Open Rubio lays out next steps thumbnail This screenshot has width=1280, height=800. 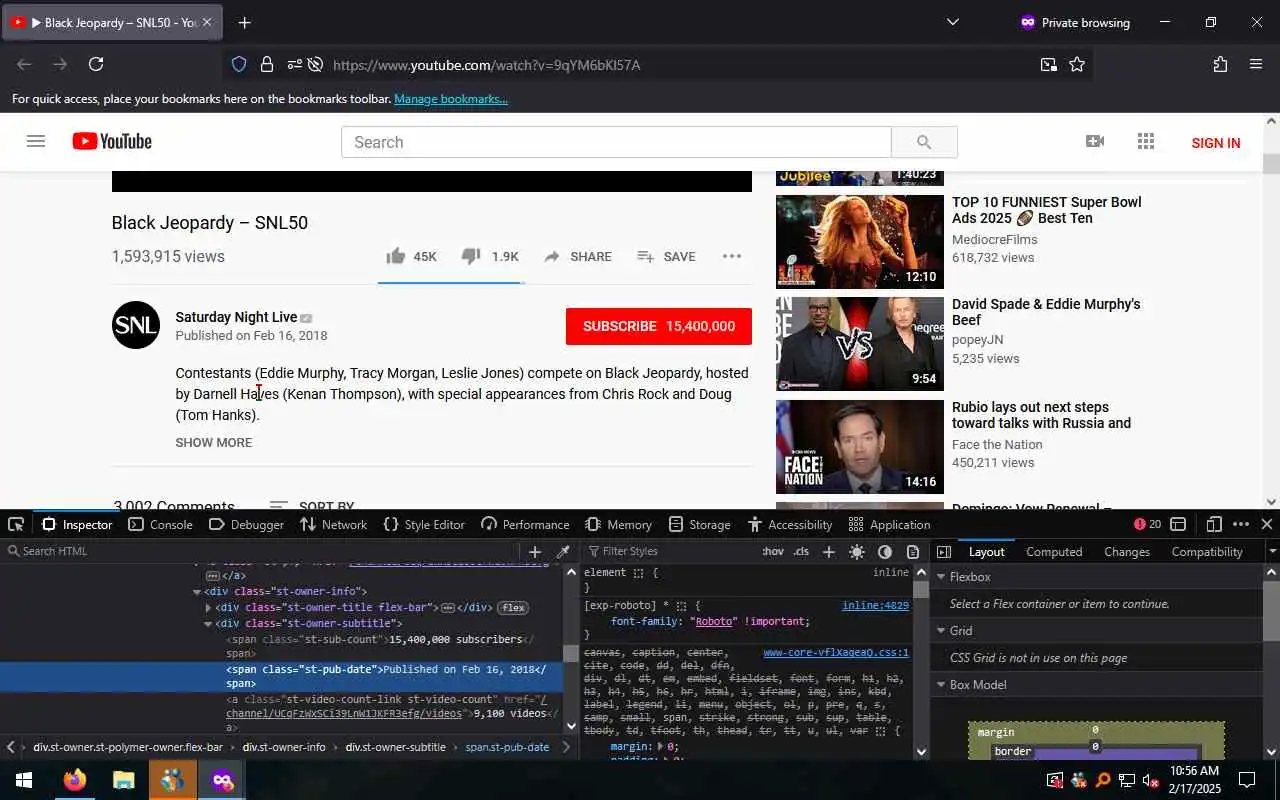[860, 447]
